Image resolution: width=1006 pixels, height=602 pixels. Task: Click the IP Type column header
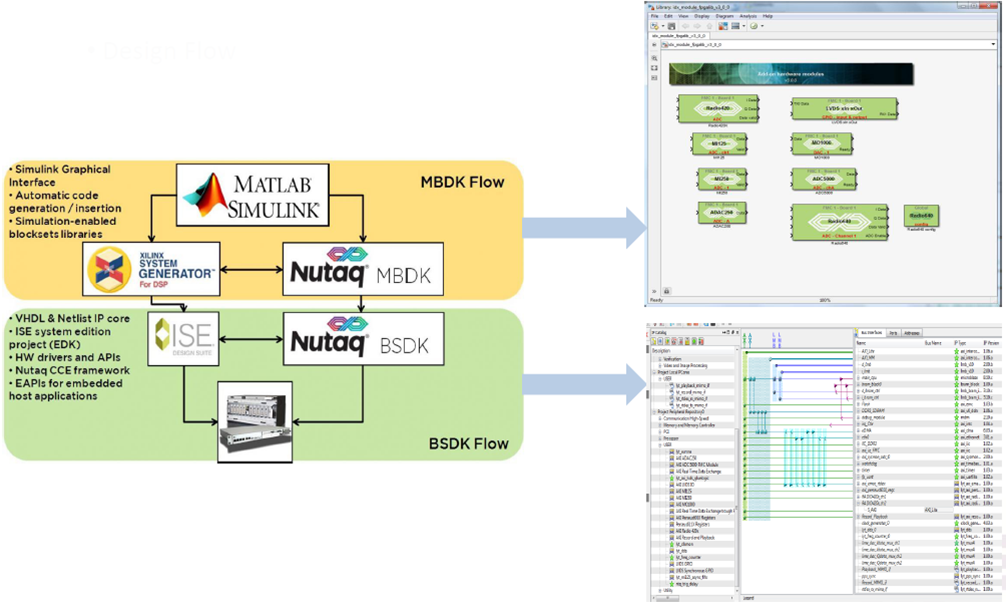pos(960,343)
